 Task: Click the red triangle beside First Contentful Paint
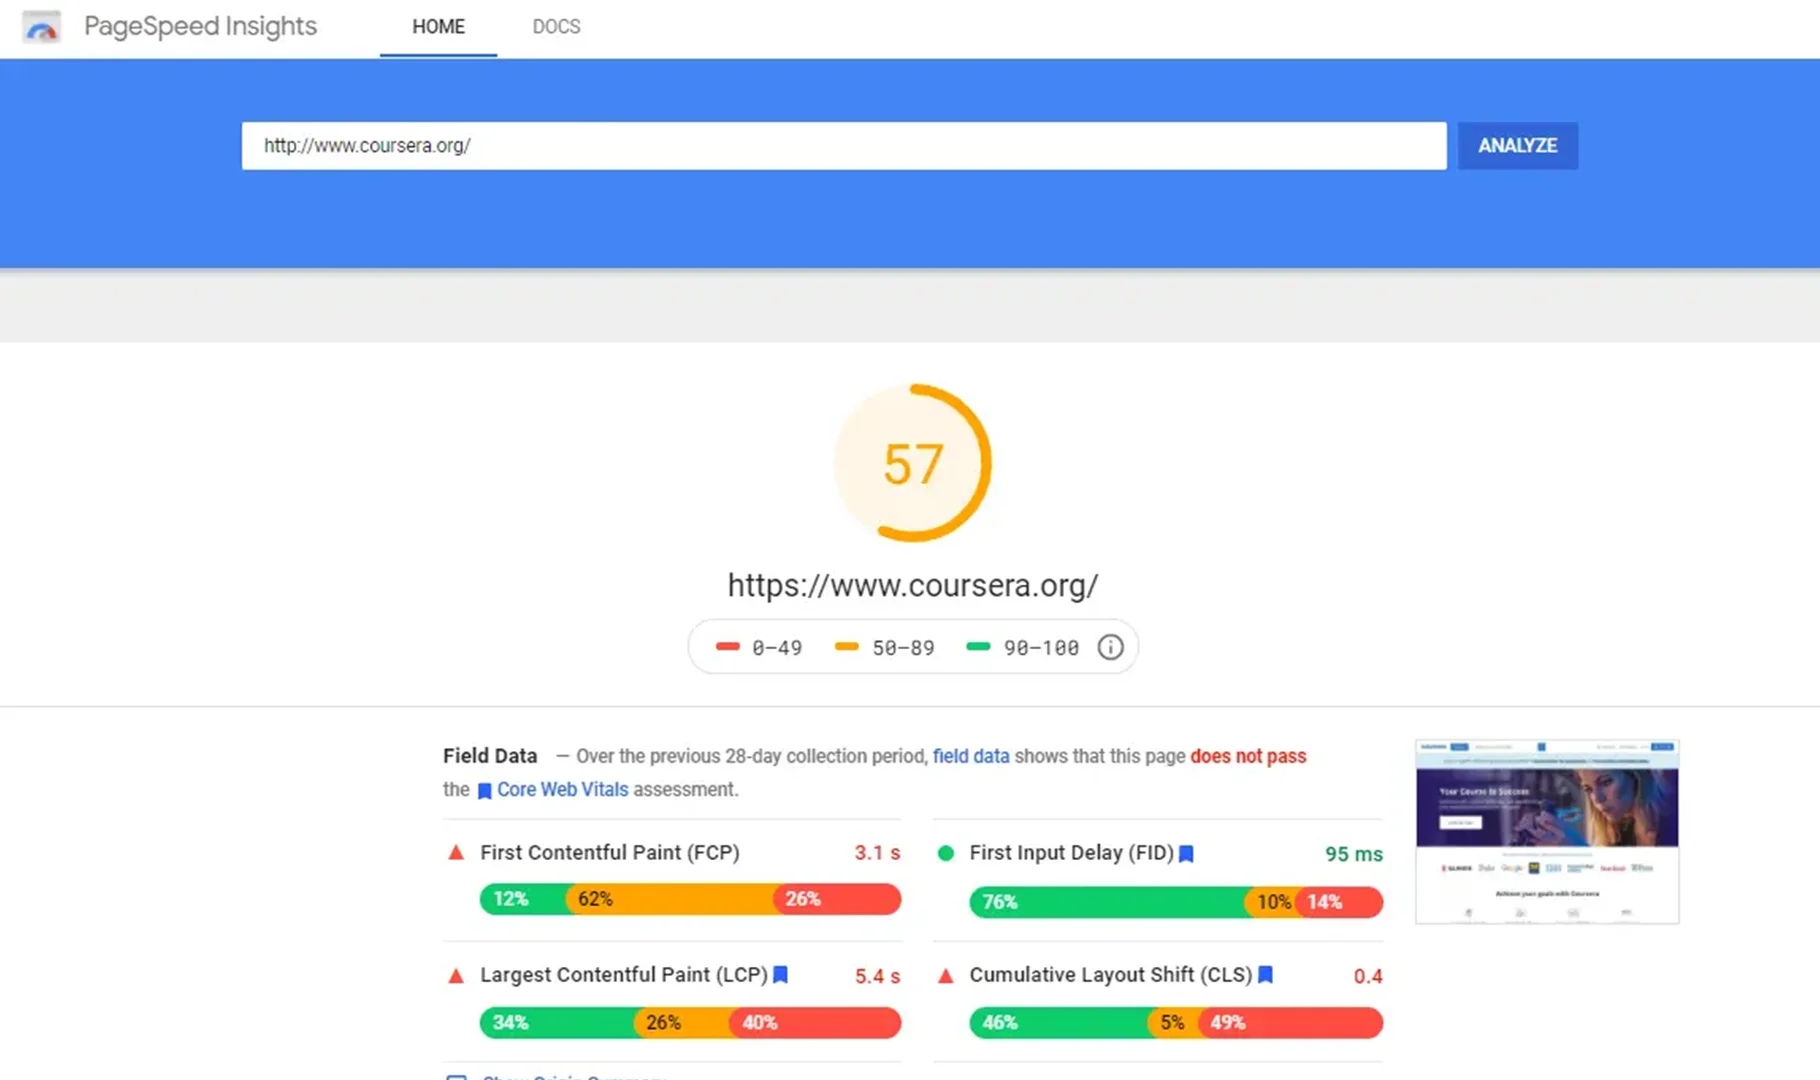[456, 853]
